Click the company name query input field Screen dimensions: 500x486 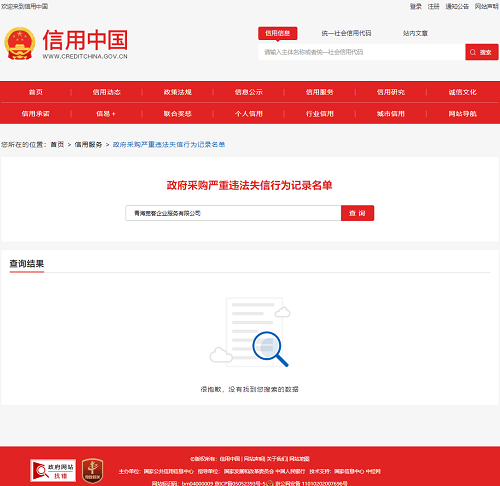(233, 213)
